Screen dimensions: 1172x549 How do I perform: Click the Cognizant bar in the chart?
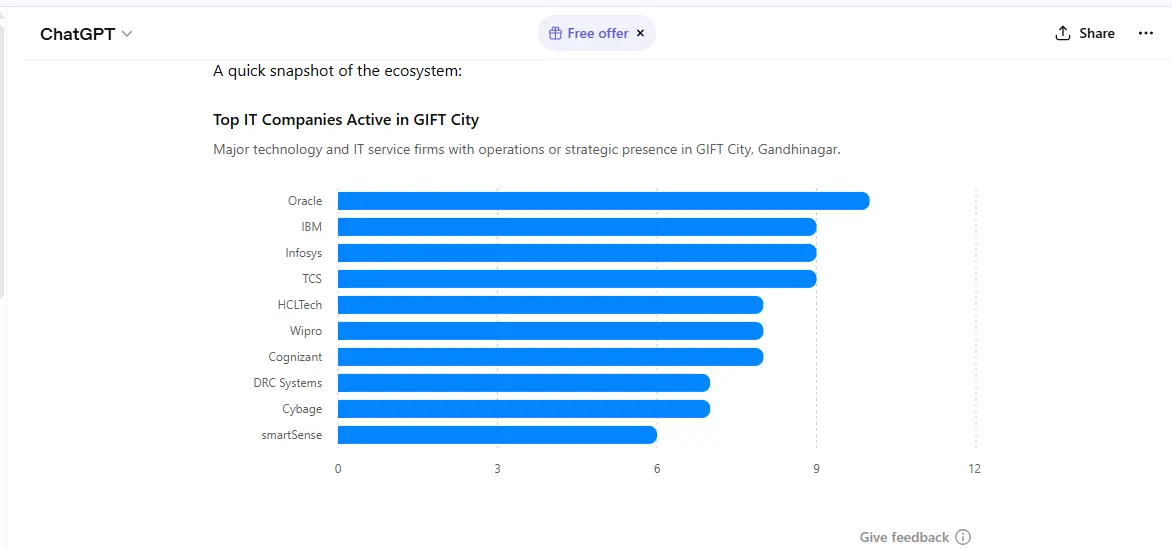[x=550, y=357]
